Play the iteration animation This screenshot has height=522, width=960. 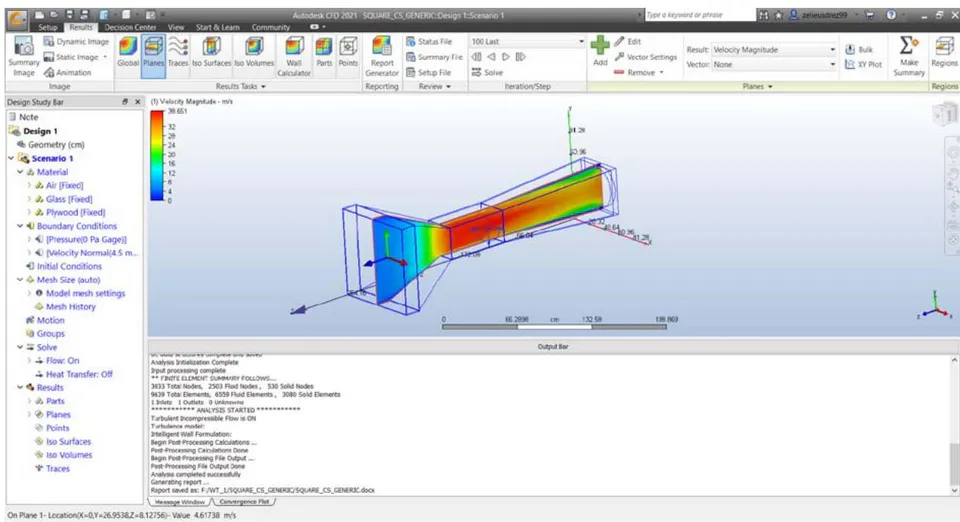506,57
